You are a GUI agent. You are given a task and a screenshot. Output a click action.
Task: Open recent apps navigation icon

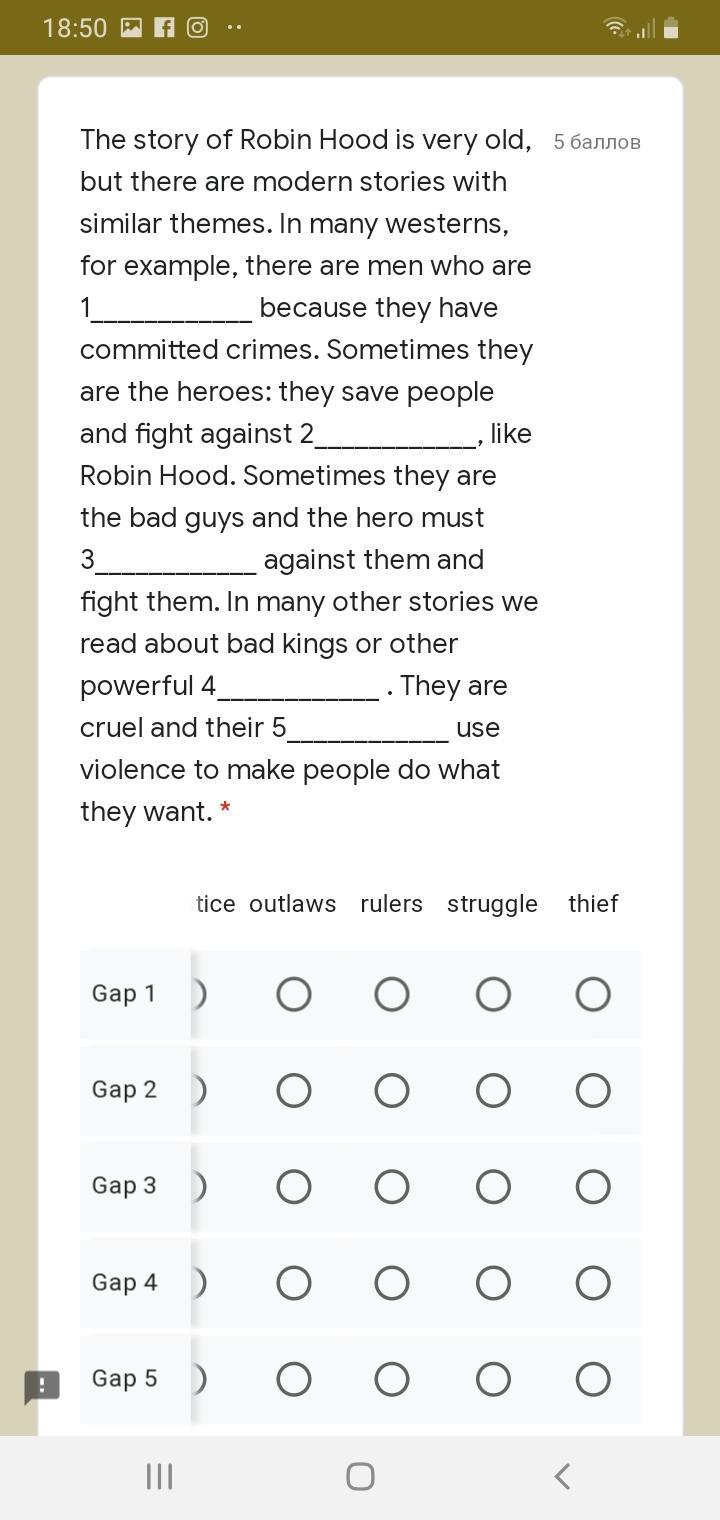pyautogui.click(x=159, y=1476)
